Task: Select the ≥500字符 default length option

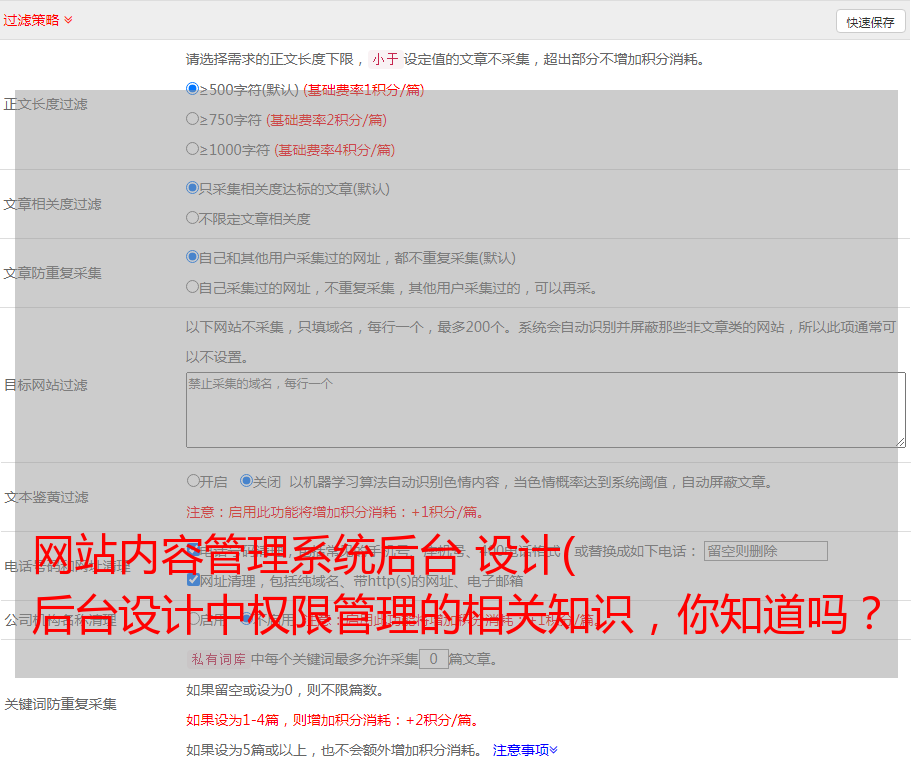Action: tap(193, 89)
